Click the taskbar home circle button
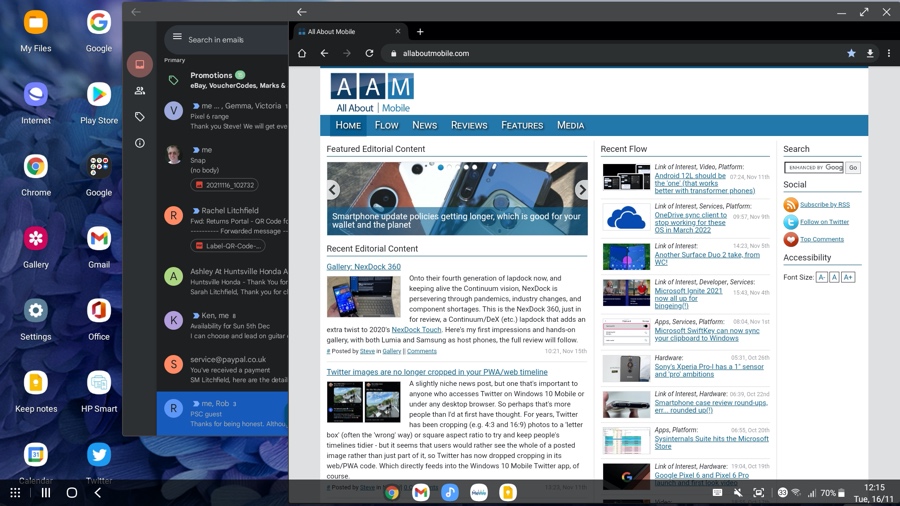900x506 pixels. click(x=72, y=493)
